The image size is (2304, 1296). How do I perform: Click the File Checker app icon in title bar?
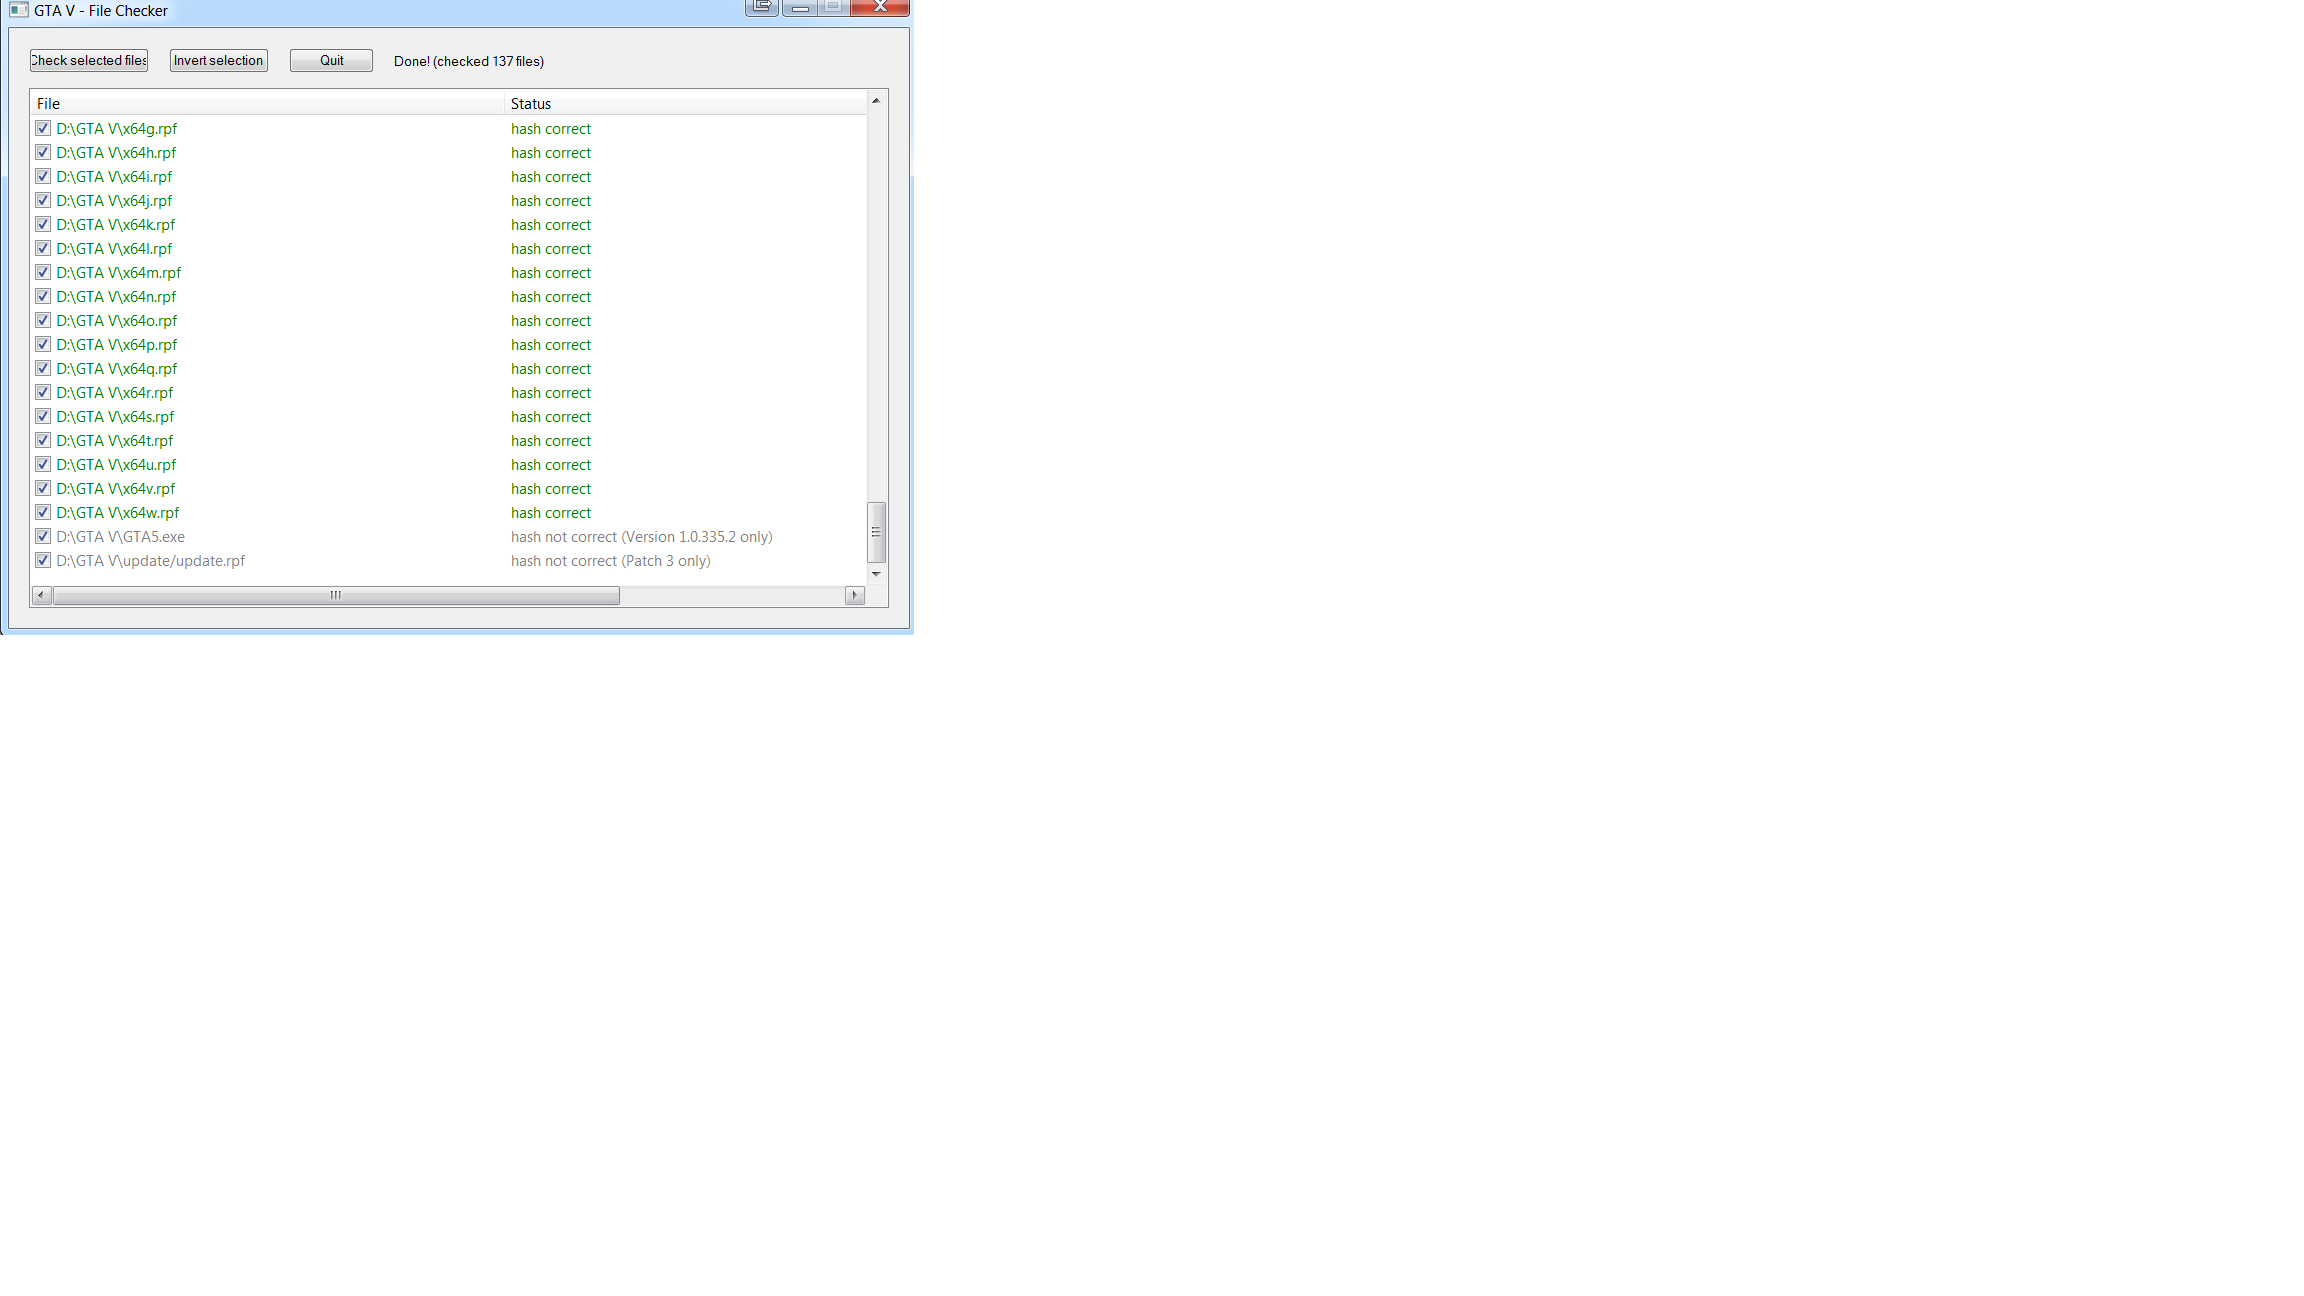(18, 10)
